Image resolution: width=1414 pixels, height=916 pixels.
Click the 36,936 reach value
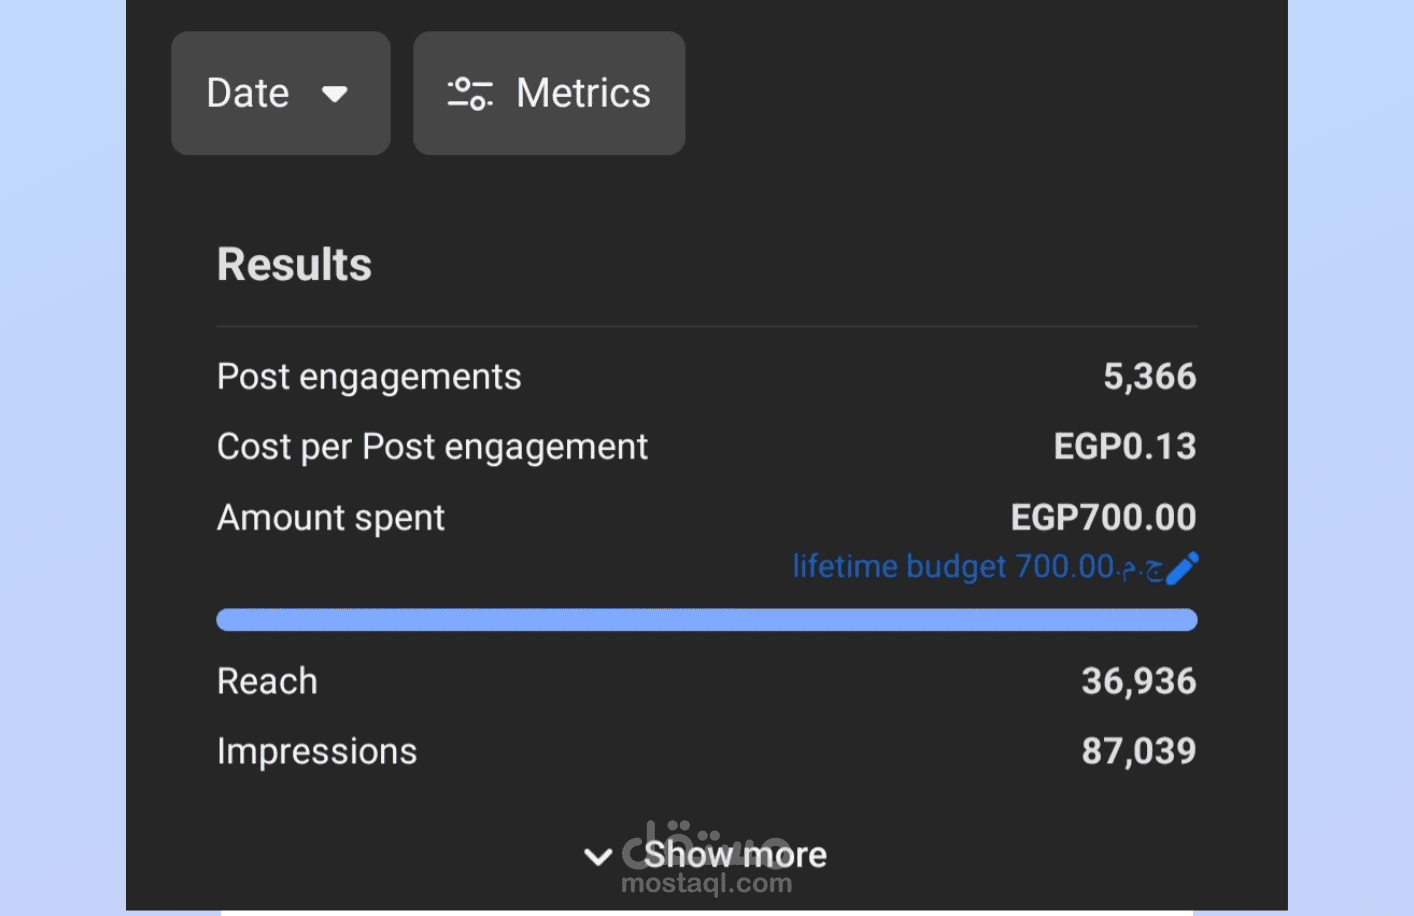coord(1138,682)
